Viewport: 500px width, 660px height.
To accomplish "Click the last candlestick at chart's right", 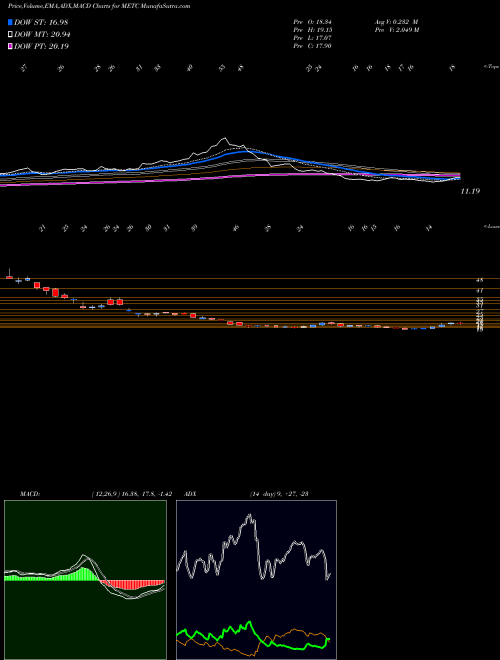I will point(461,323).
